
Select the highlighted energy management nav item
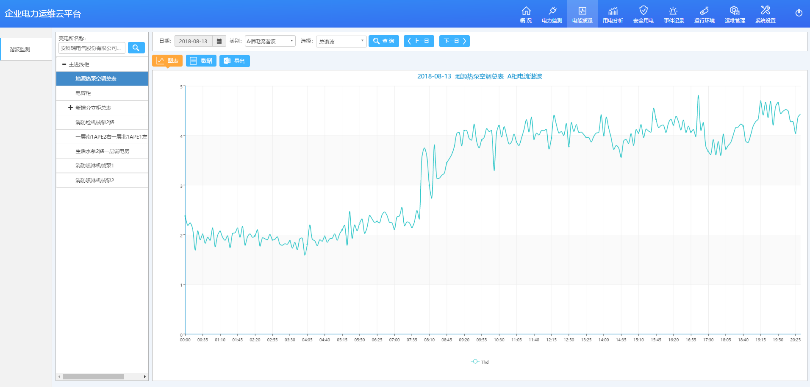tap(582, 14)
